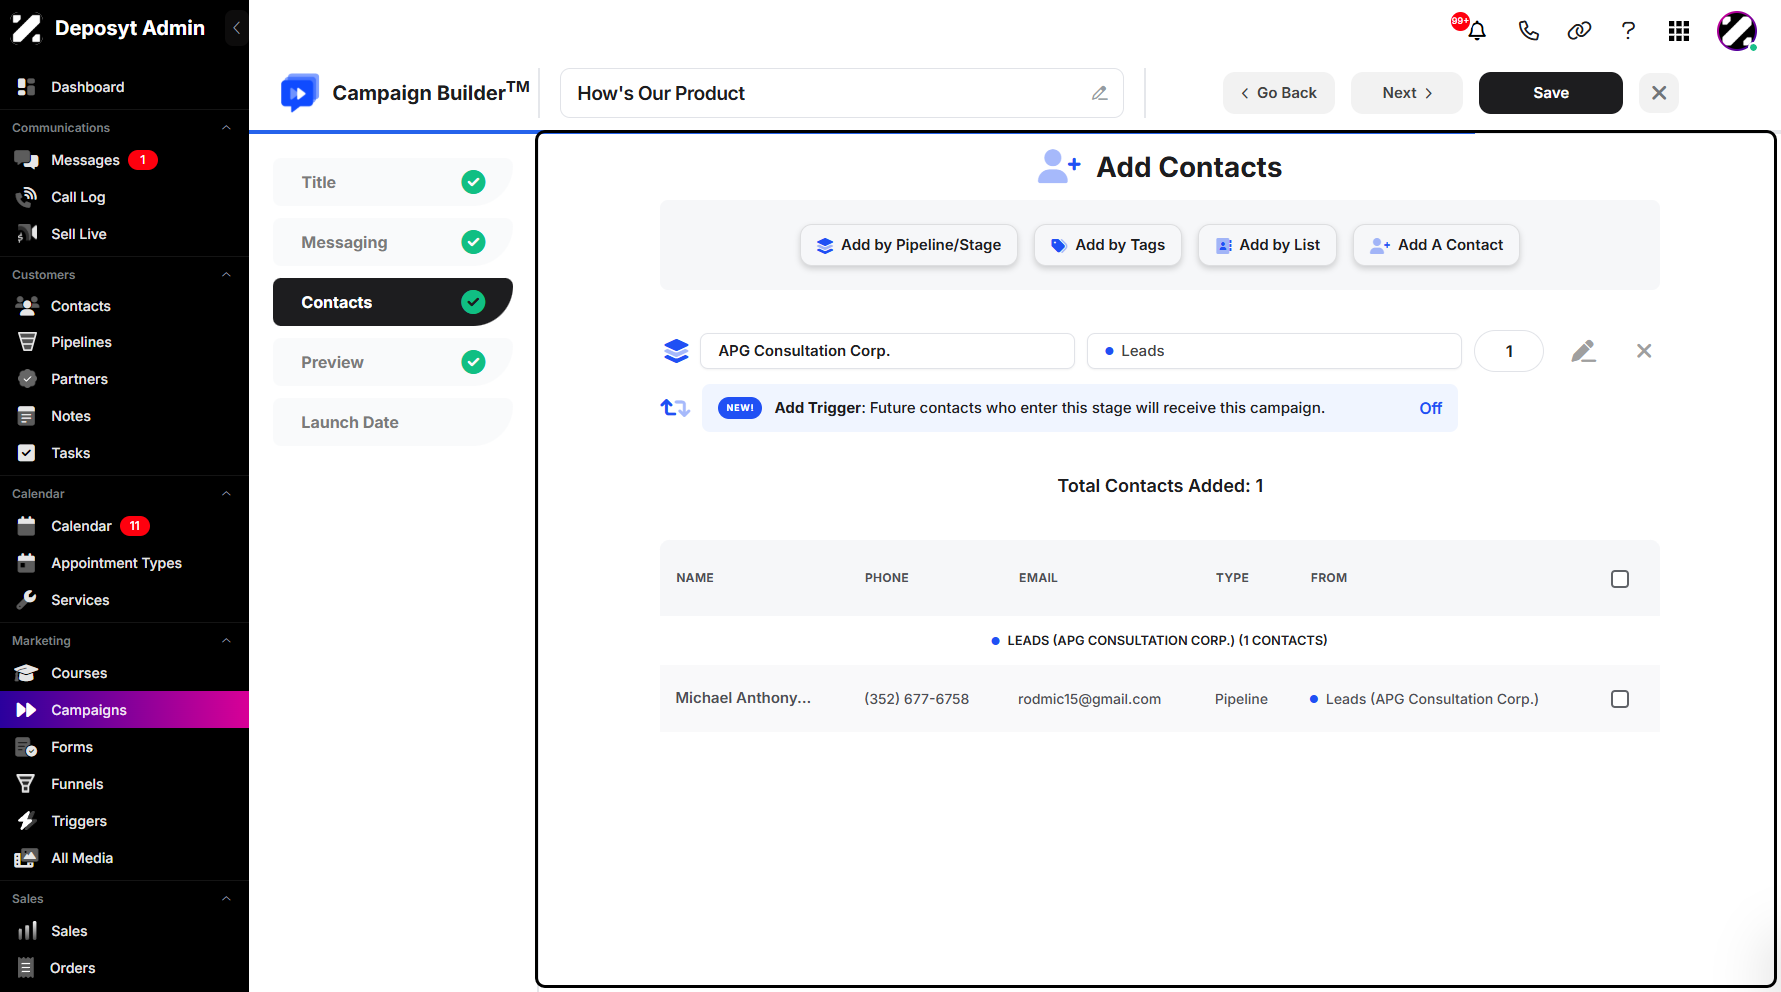Open the help question mark icon
Image resolution: width=1781 pixels, height=992 pixels.
pyautogui.click(x=1628, y=30)
